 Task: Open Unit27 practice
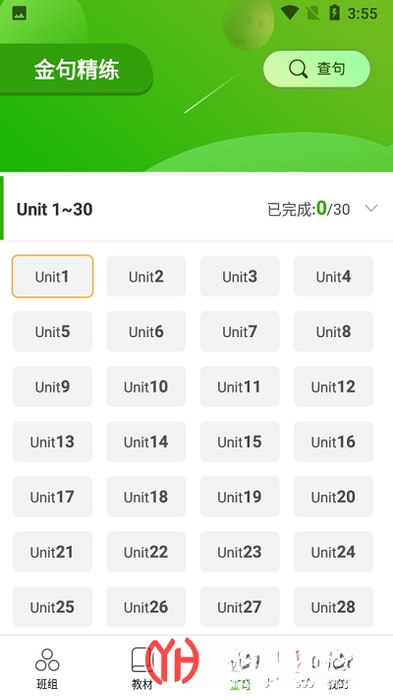pos(240,607)
